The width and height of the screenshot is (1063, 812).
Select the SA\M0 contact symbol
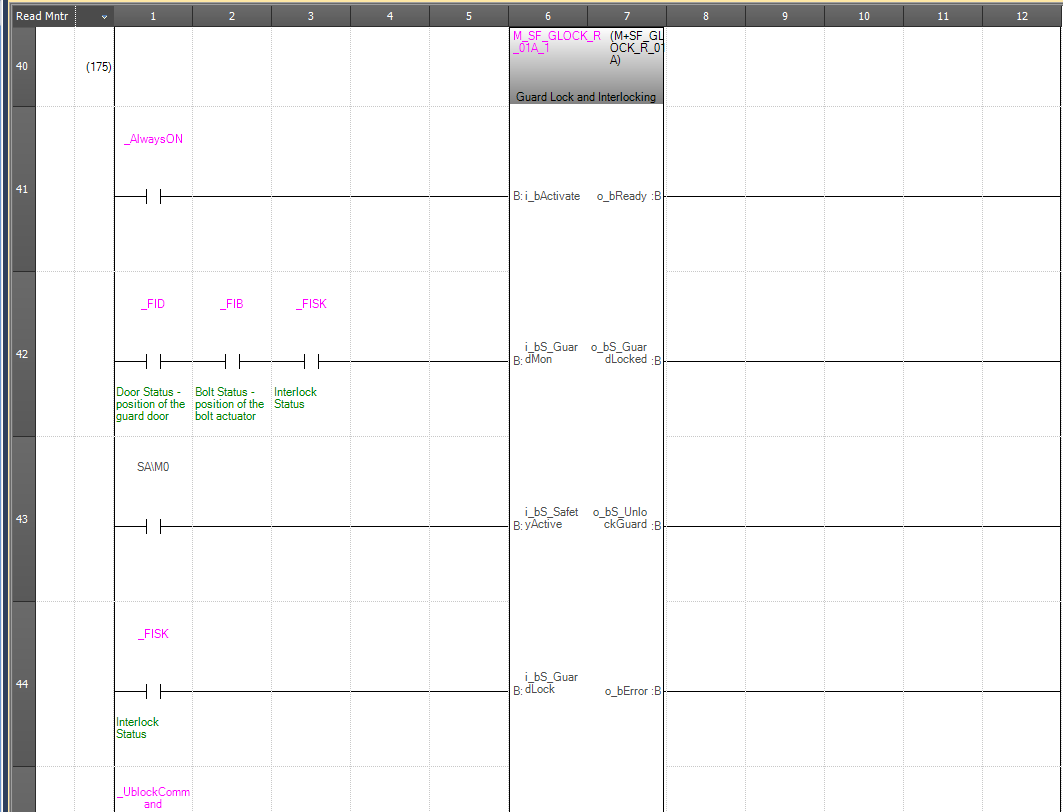154,526
